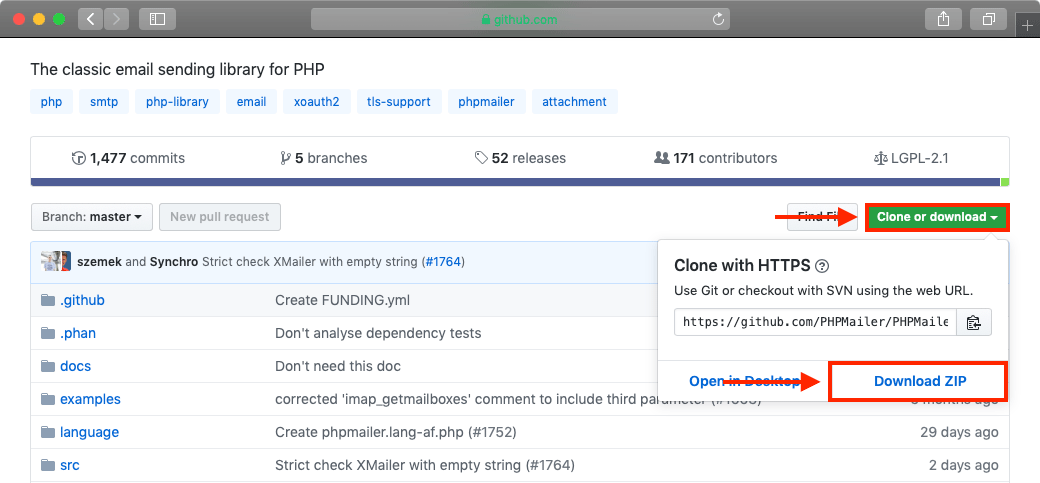Click the New pull request button

coord(219,217)
